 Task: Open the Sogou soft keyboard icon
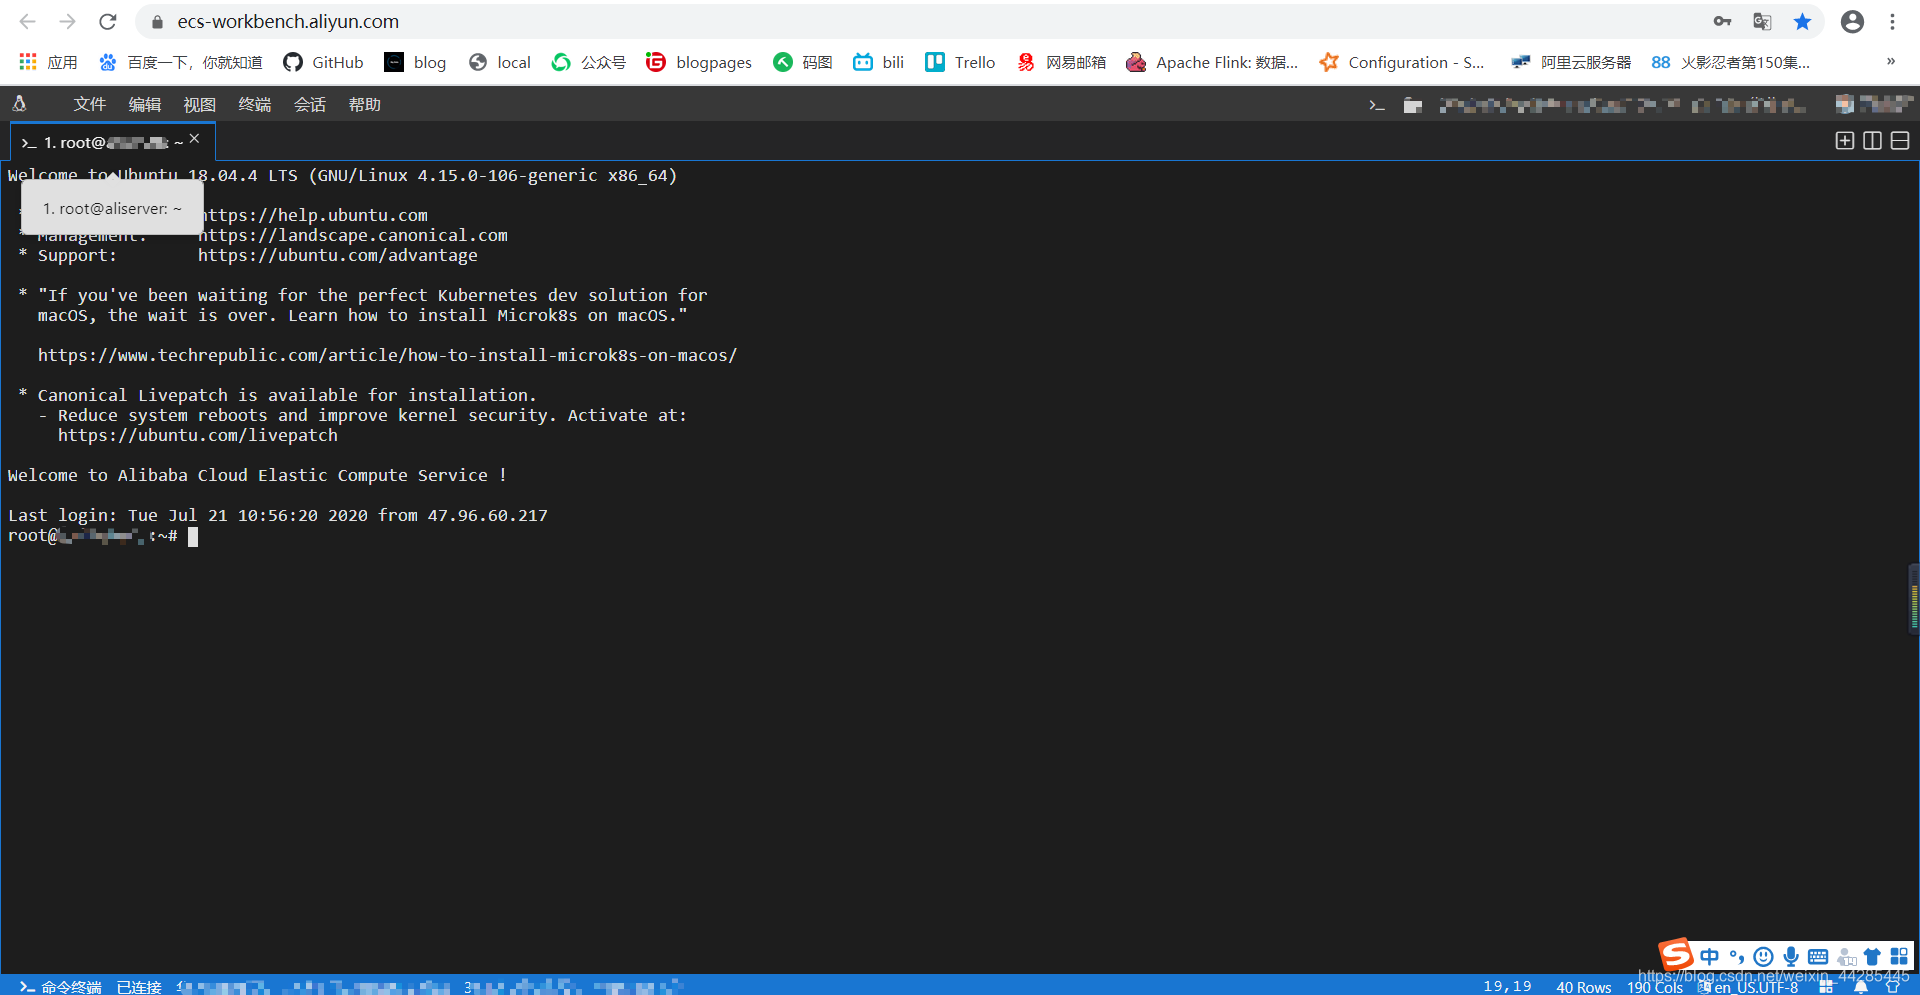[1818, 956]
